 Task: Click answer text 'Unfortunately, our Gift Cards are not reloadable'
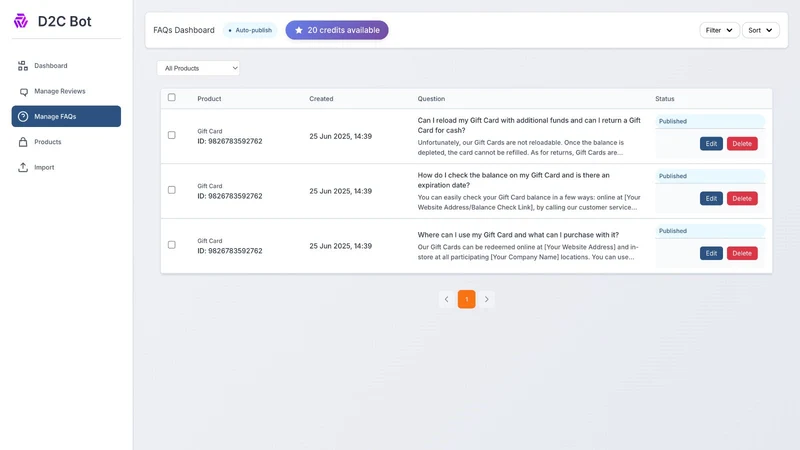tap(520, 147)
